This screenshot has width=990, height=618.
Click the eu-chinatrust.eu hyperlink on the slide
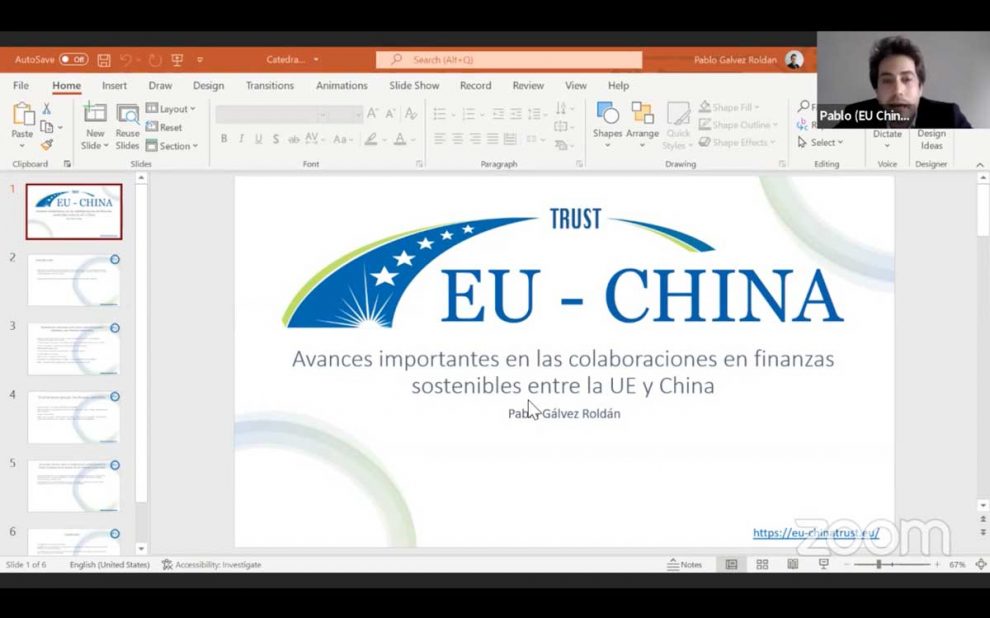coord(814,533)
